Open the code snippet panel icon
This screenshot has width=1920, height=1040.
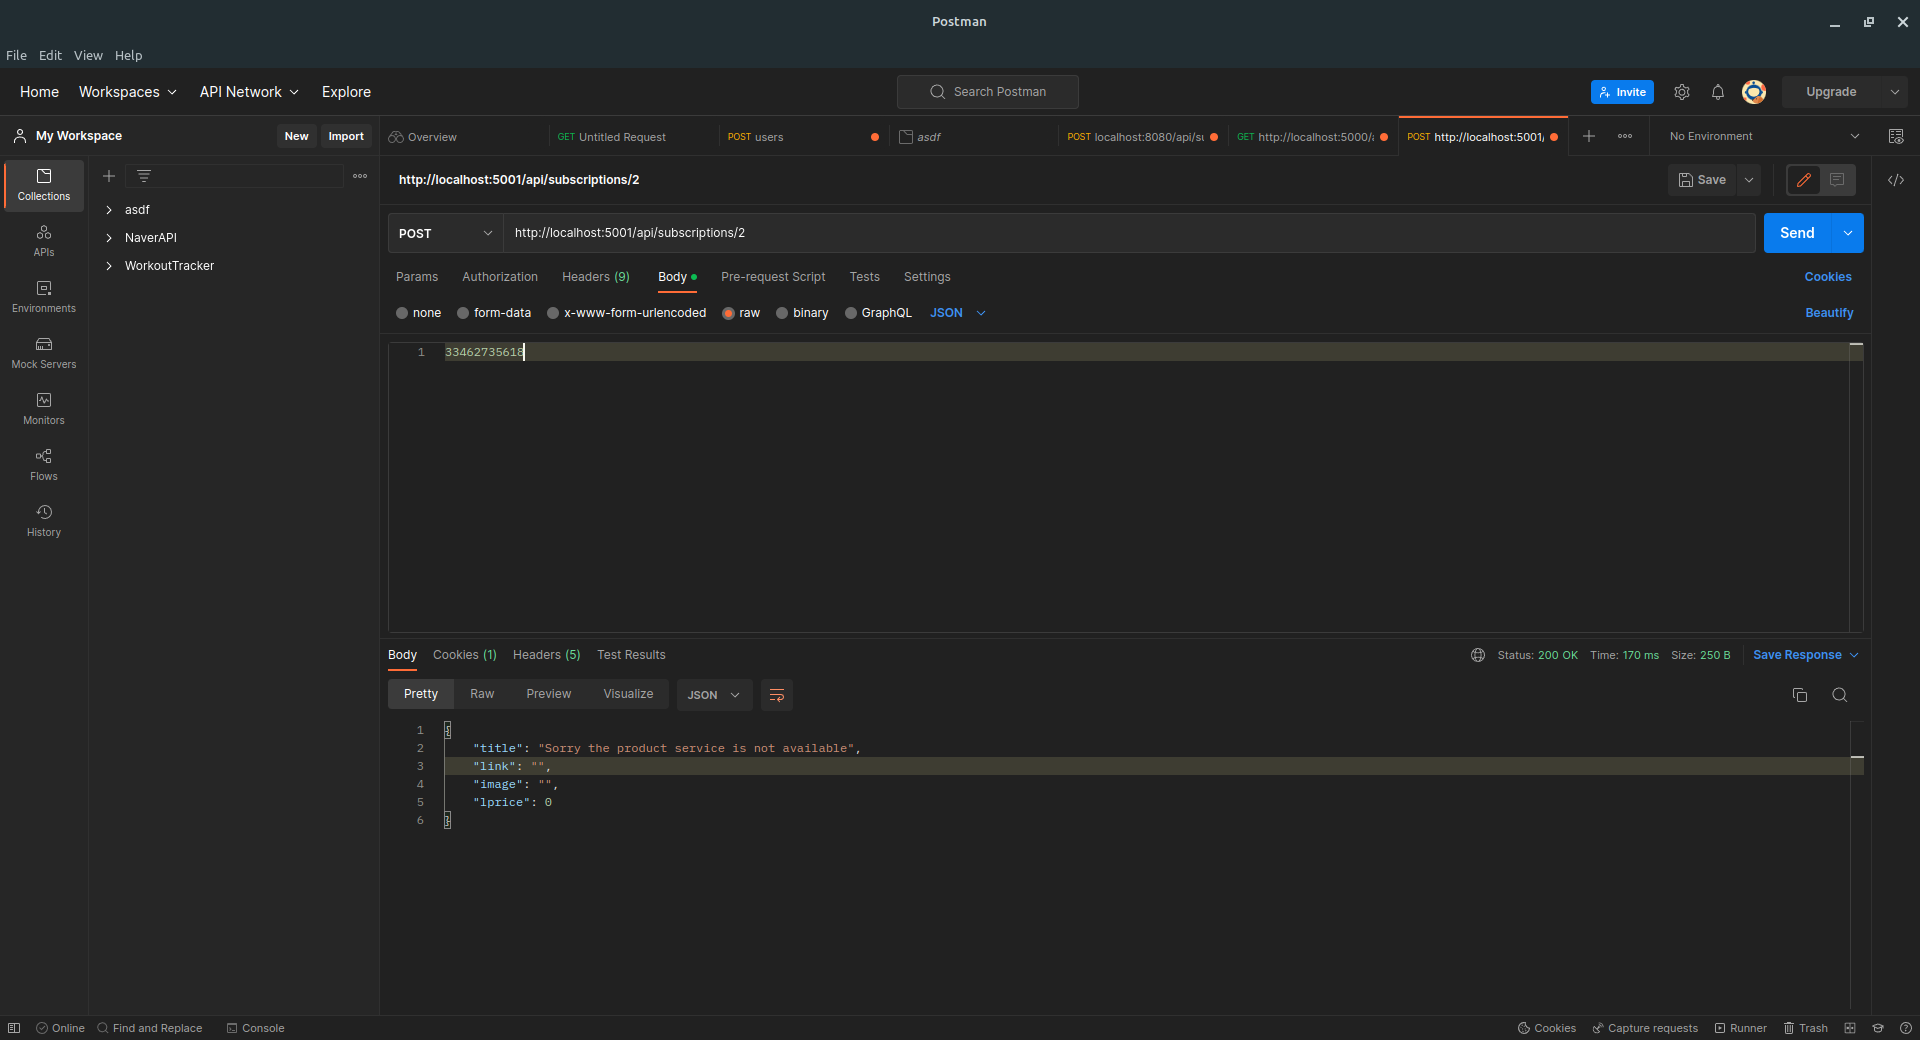tap(1895, 180)
